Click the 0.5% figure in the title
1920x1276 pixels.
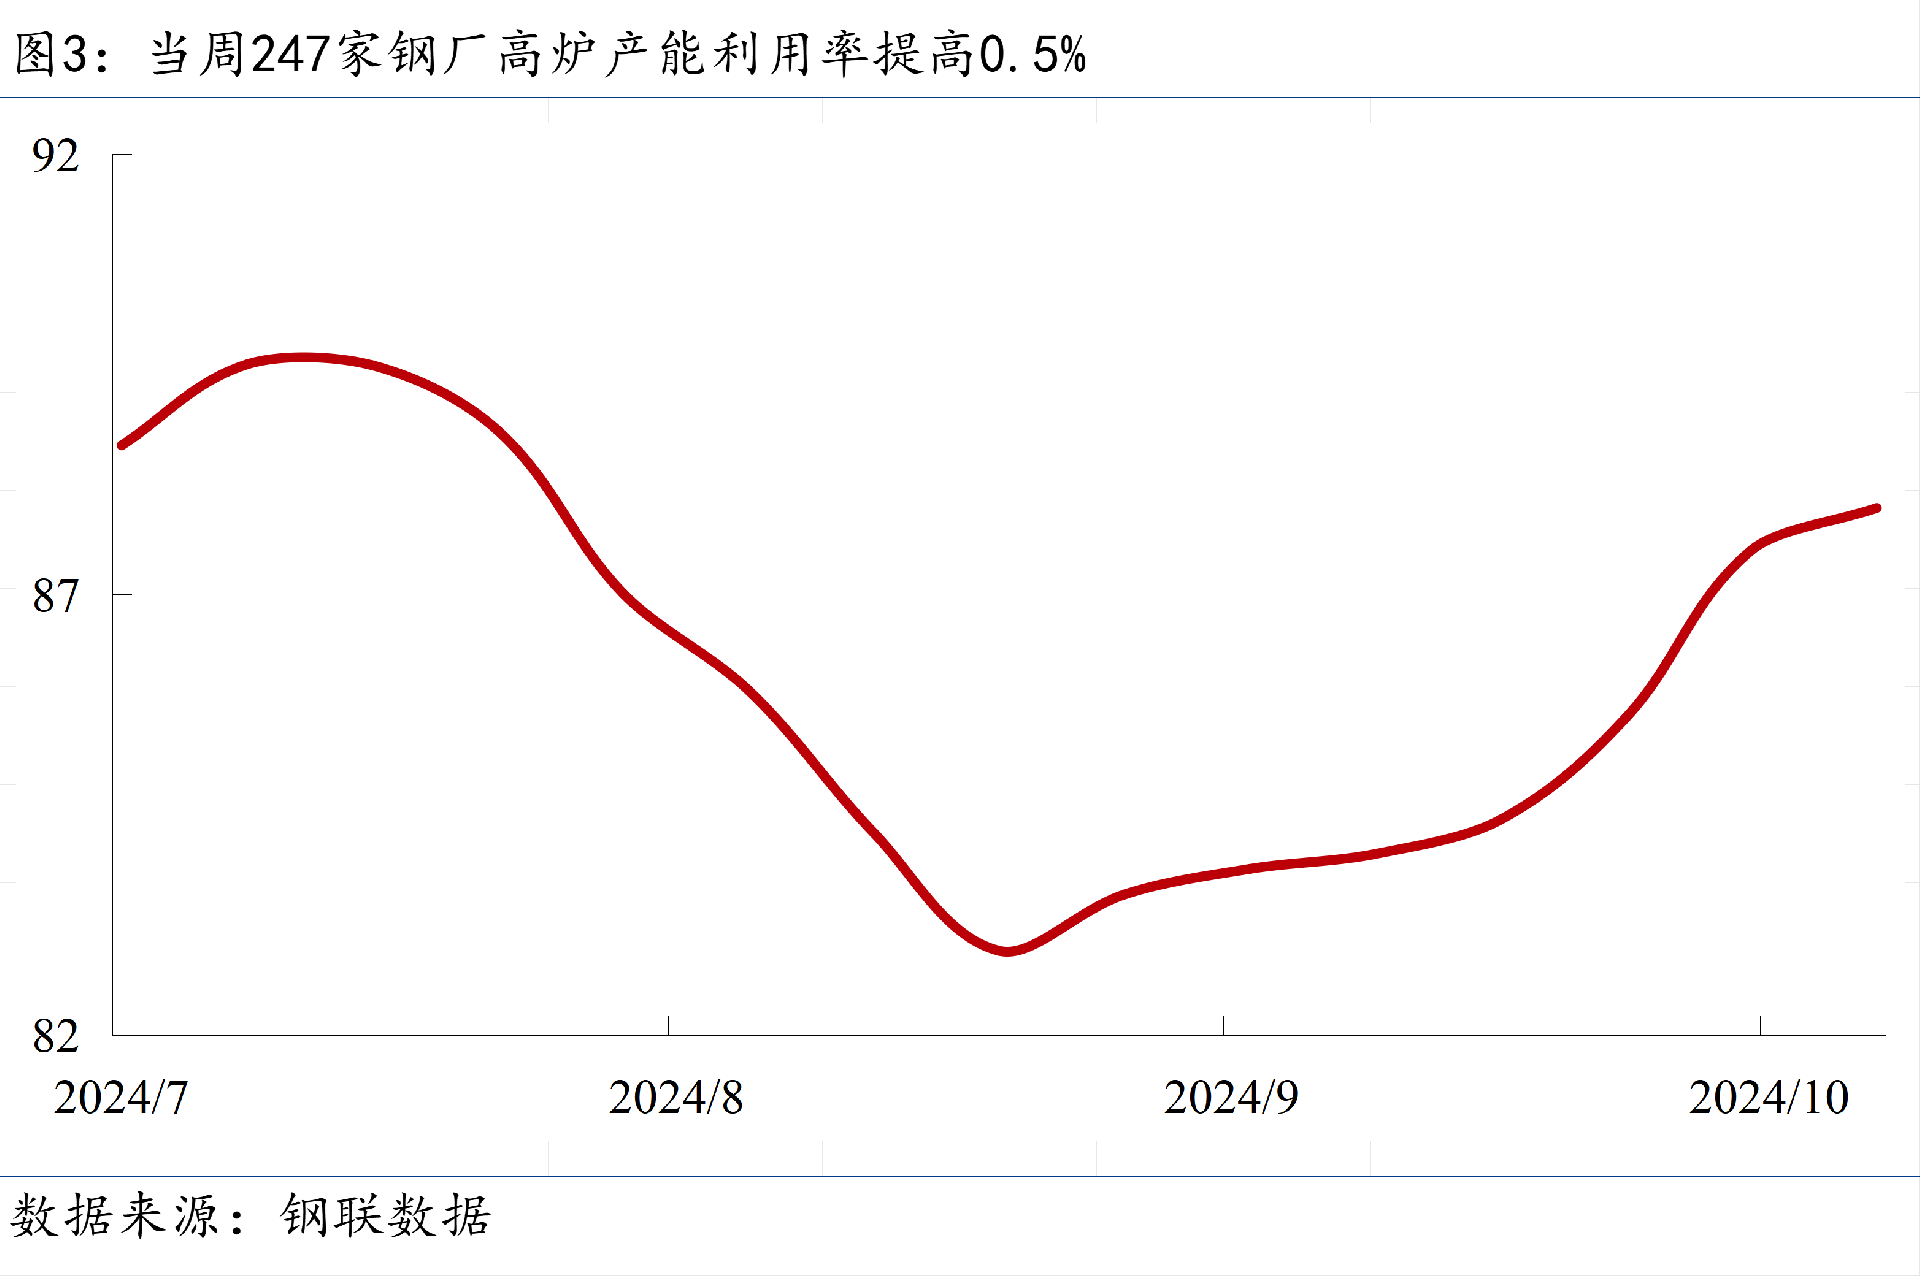pos(1033,54)
